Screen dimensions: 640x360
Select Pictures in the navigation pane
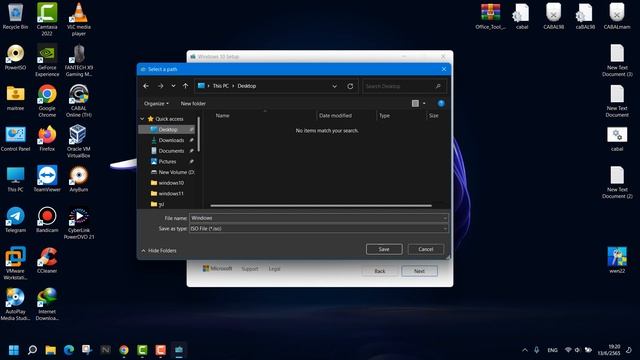[167, 162]
